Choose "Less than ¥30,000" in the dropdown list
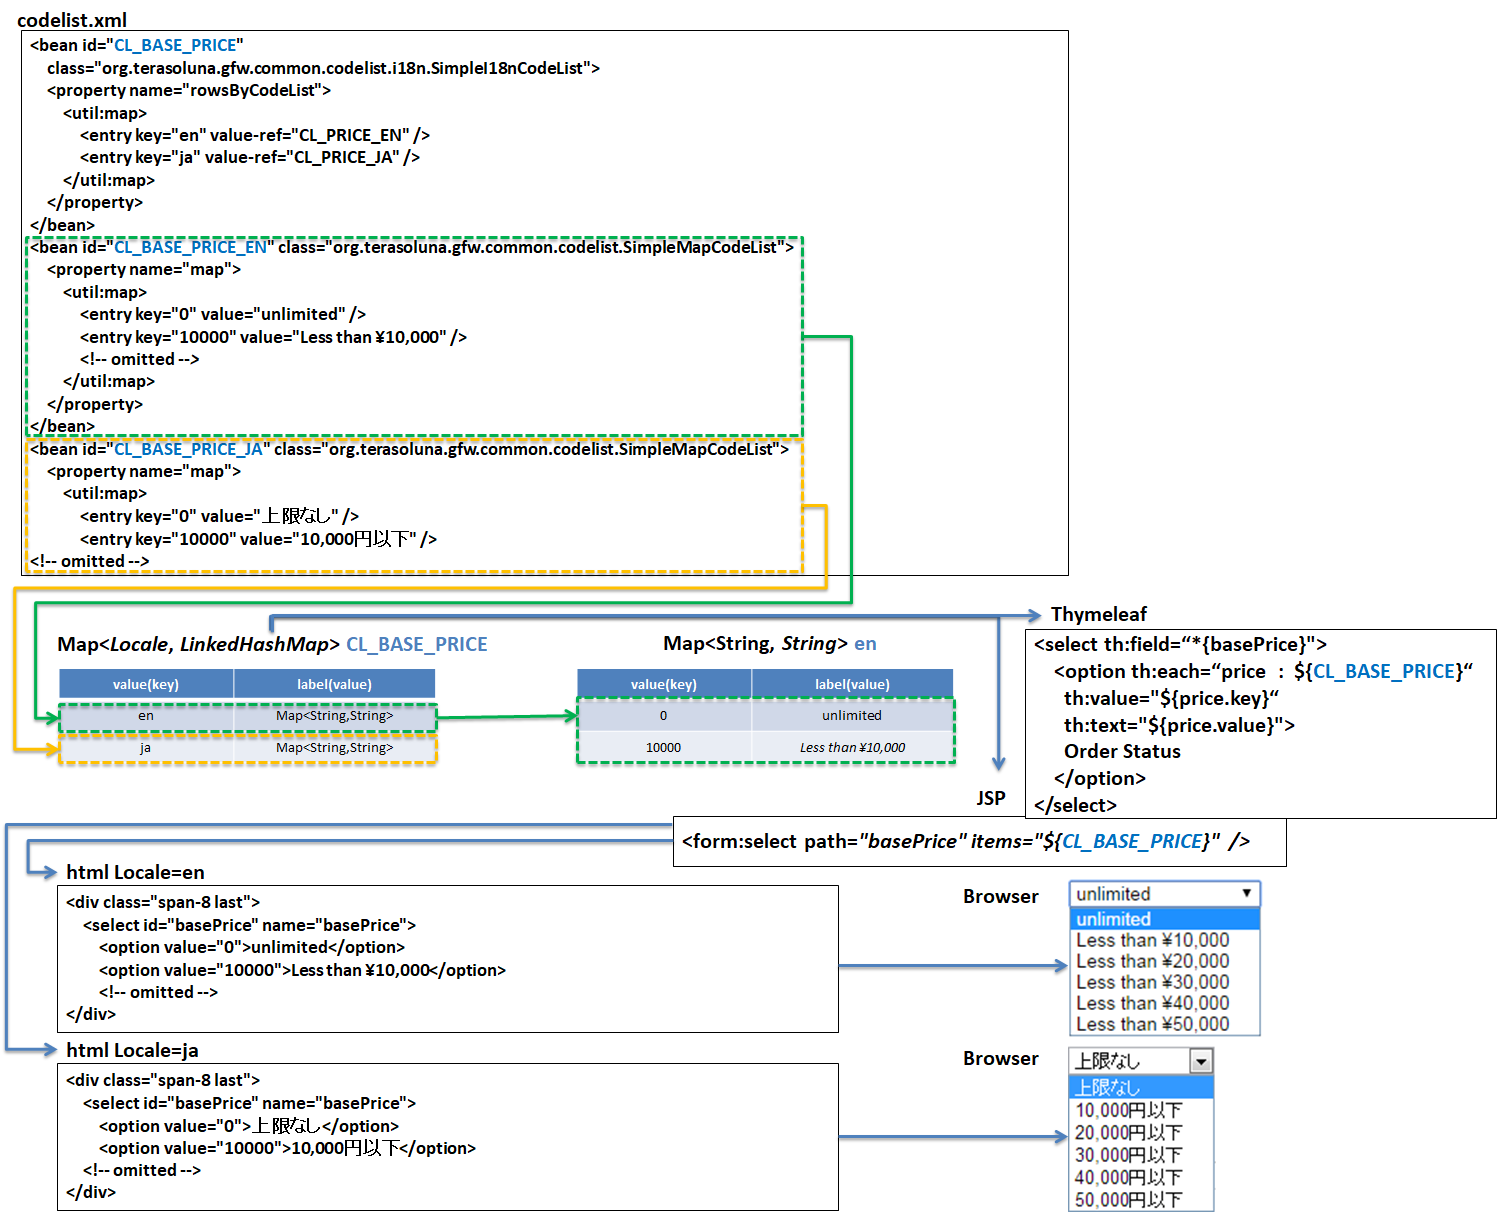This screenshot has height=1215, width=1497. point(1152,982)
